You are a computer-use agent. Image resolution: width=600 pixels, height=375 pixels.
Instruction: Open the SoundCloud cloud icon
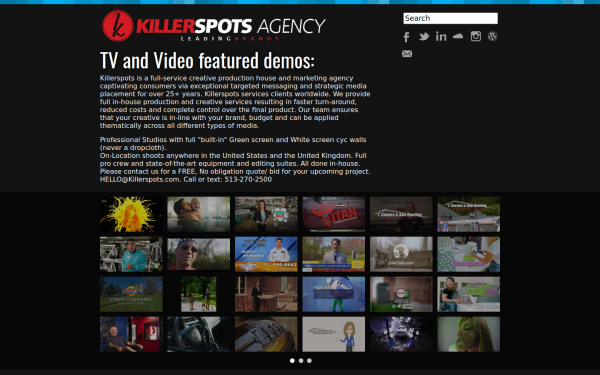point(458,36)
